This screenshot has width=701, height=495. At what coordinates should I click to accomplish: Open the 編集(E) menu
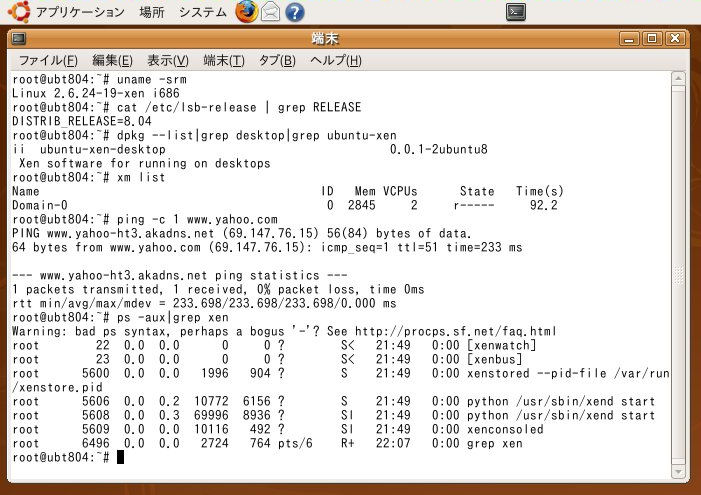click(x=112, y=60)
